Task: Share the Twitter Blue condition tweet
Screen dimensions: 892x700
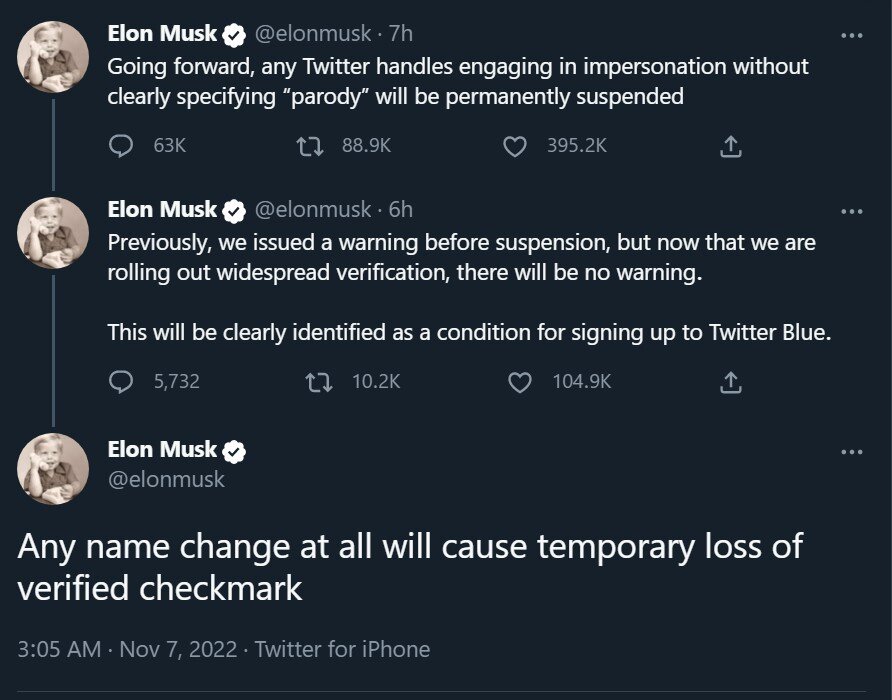Action: point(731,382)
